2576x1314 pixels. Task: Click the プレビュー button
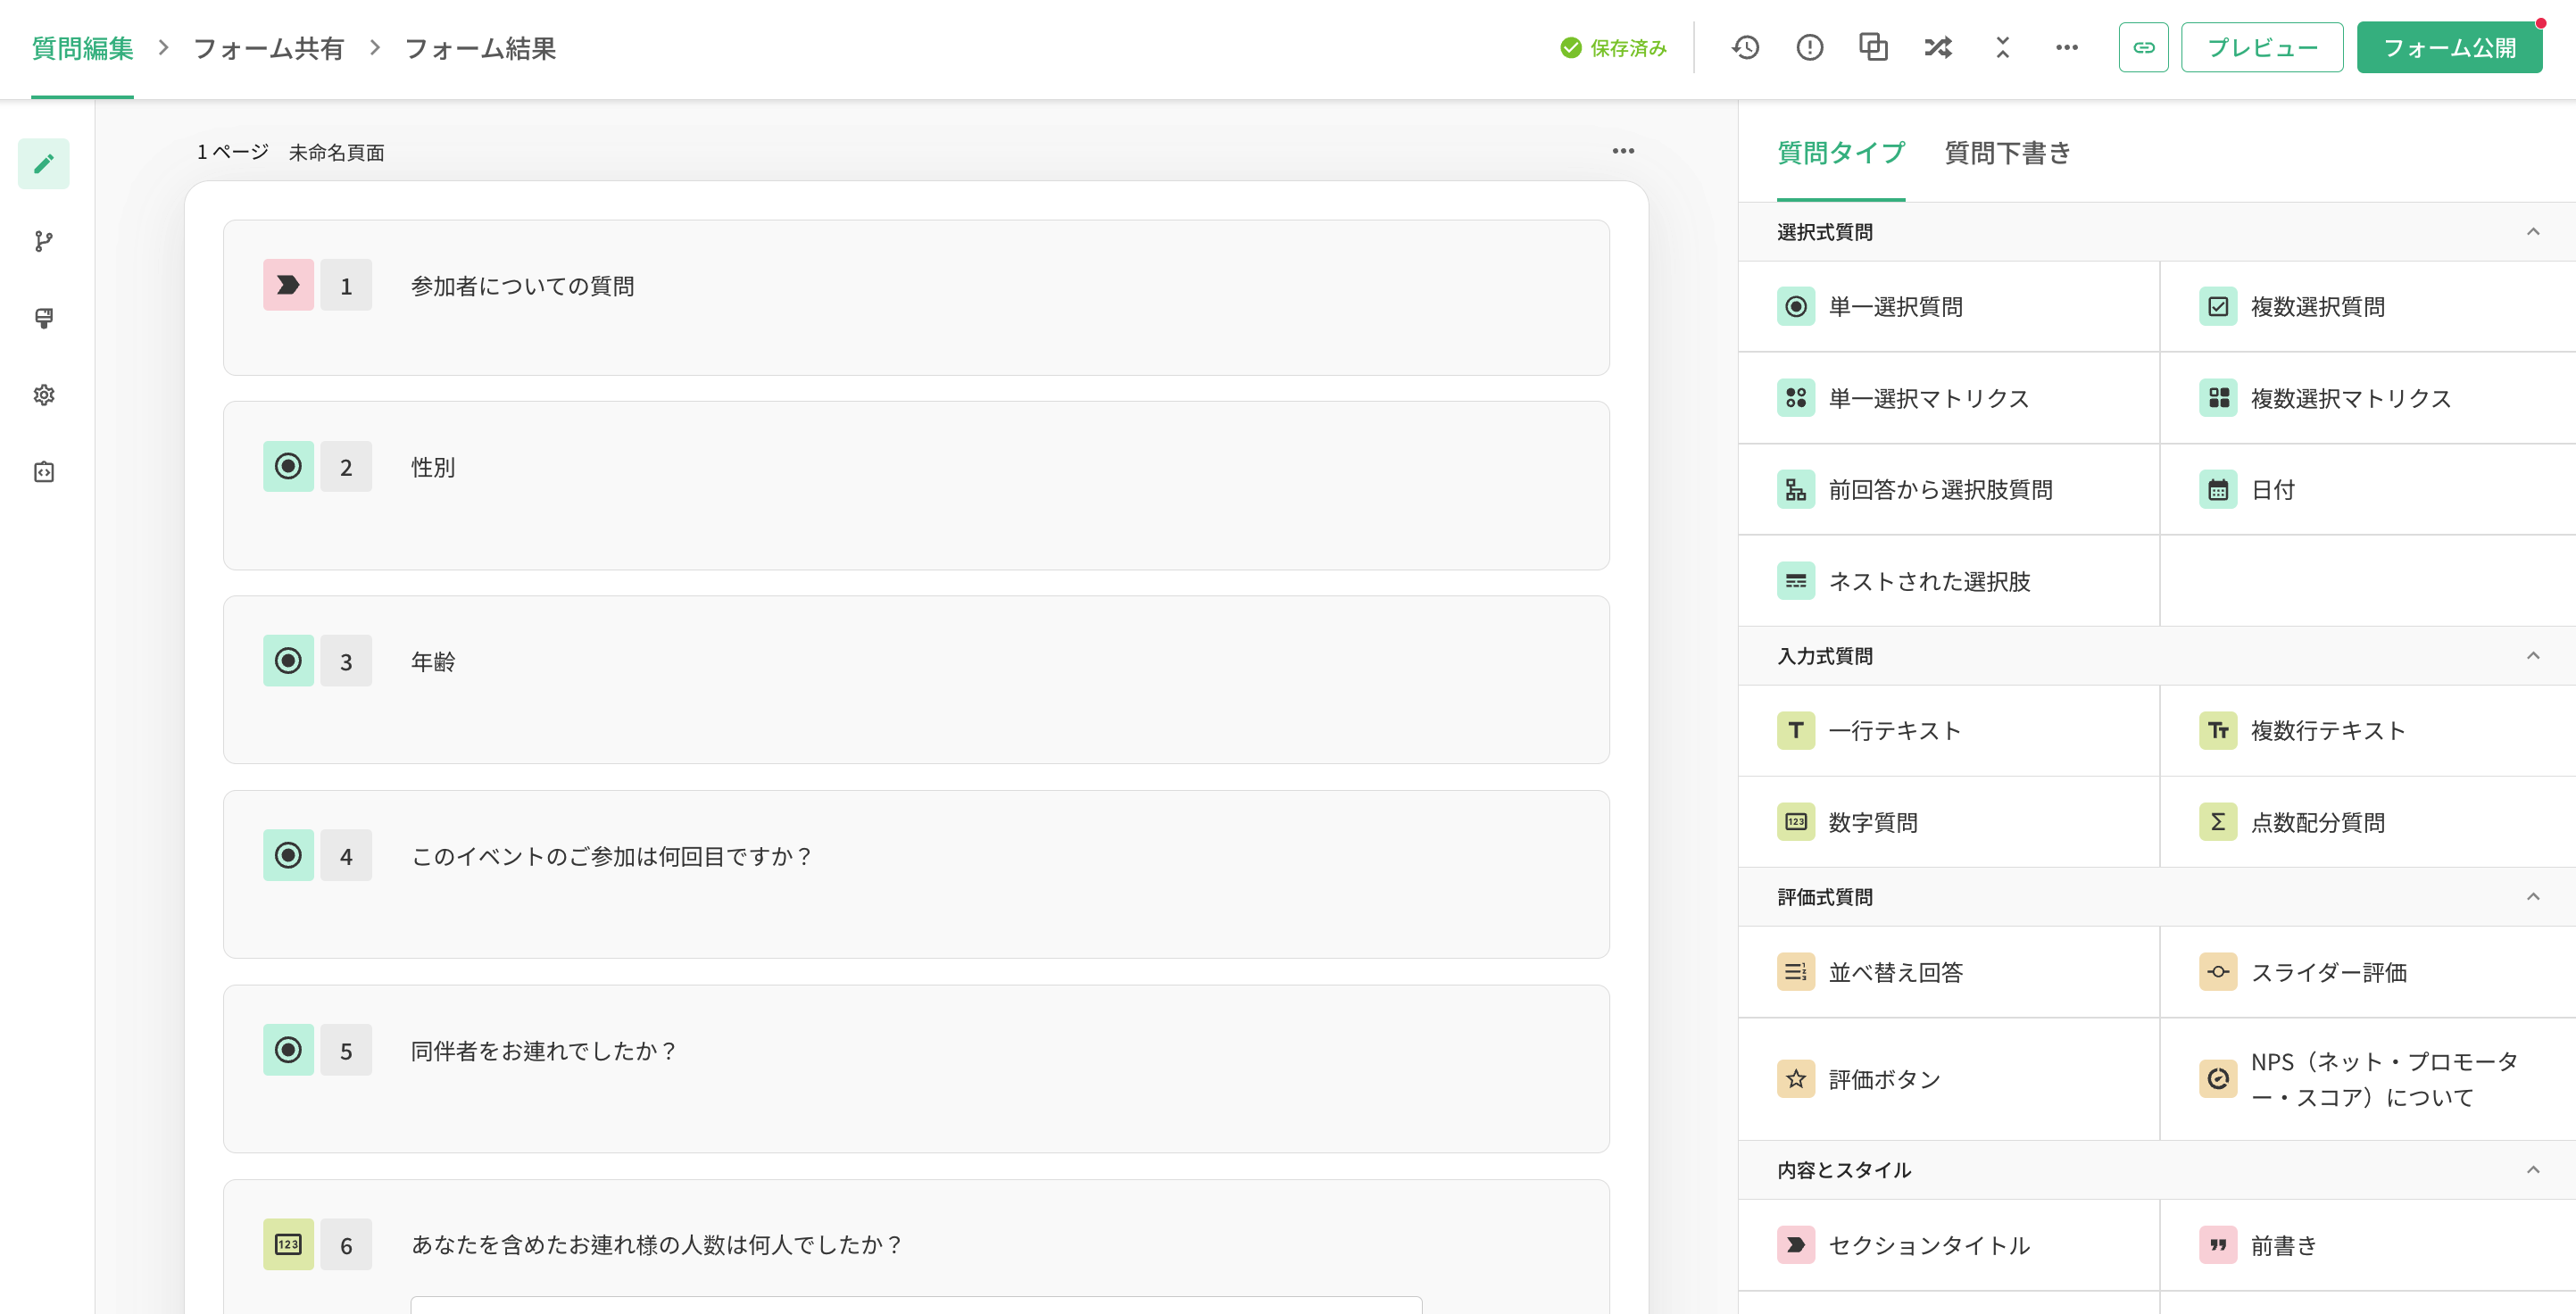2262,47
